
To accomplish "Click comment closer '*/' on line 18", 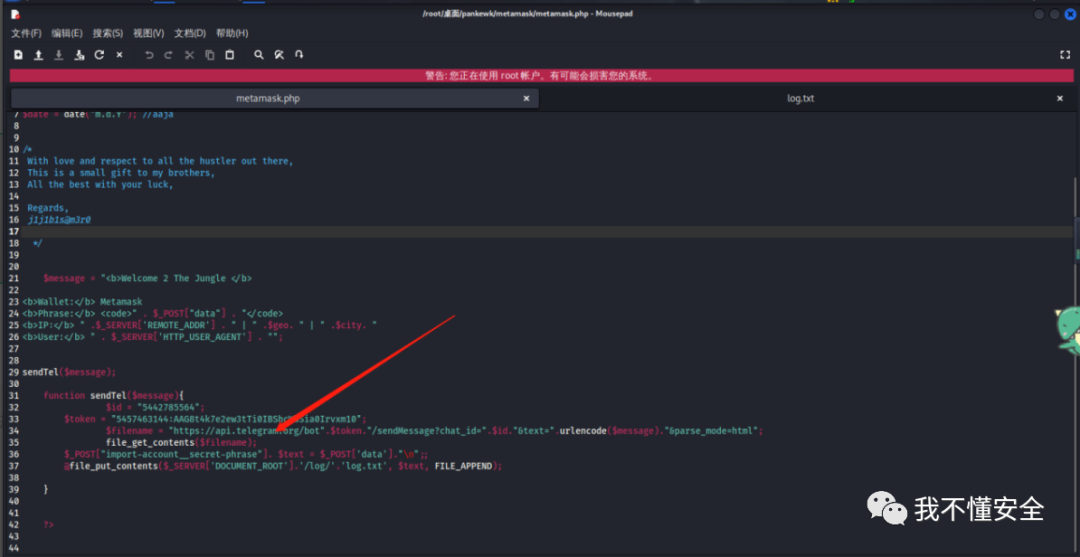I will [37, 243].
